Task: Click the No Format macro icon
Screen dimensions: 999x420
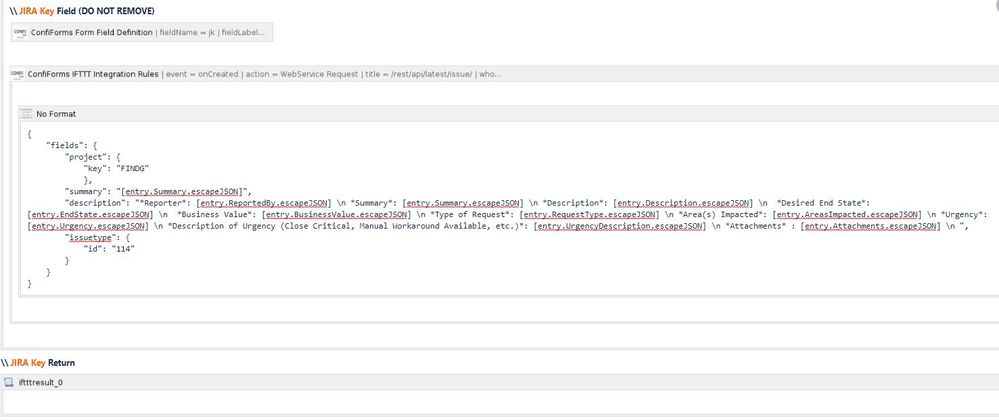Action: click(26, 113)
